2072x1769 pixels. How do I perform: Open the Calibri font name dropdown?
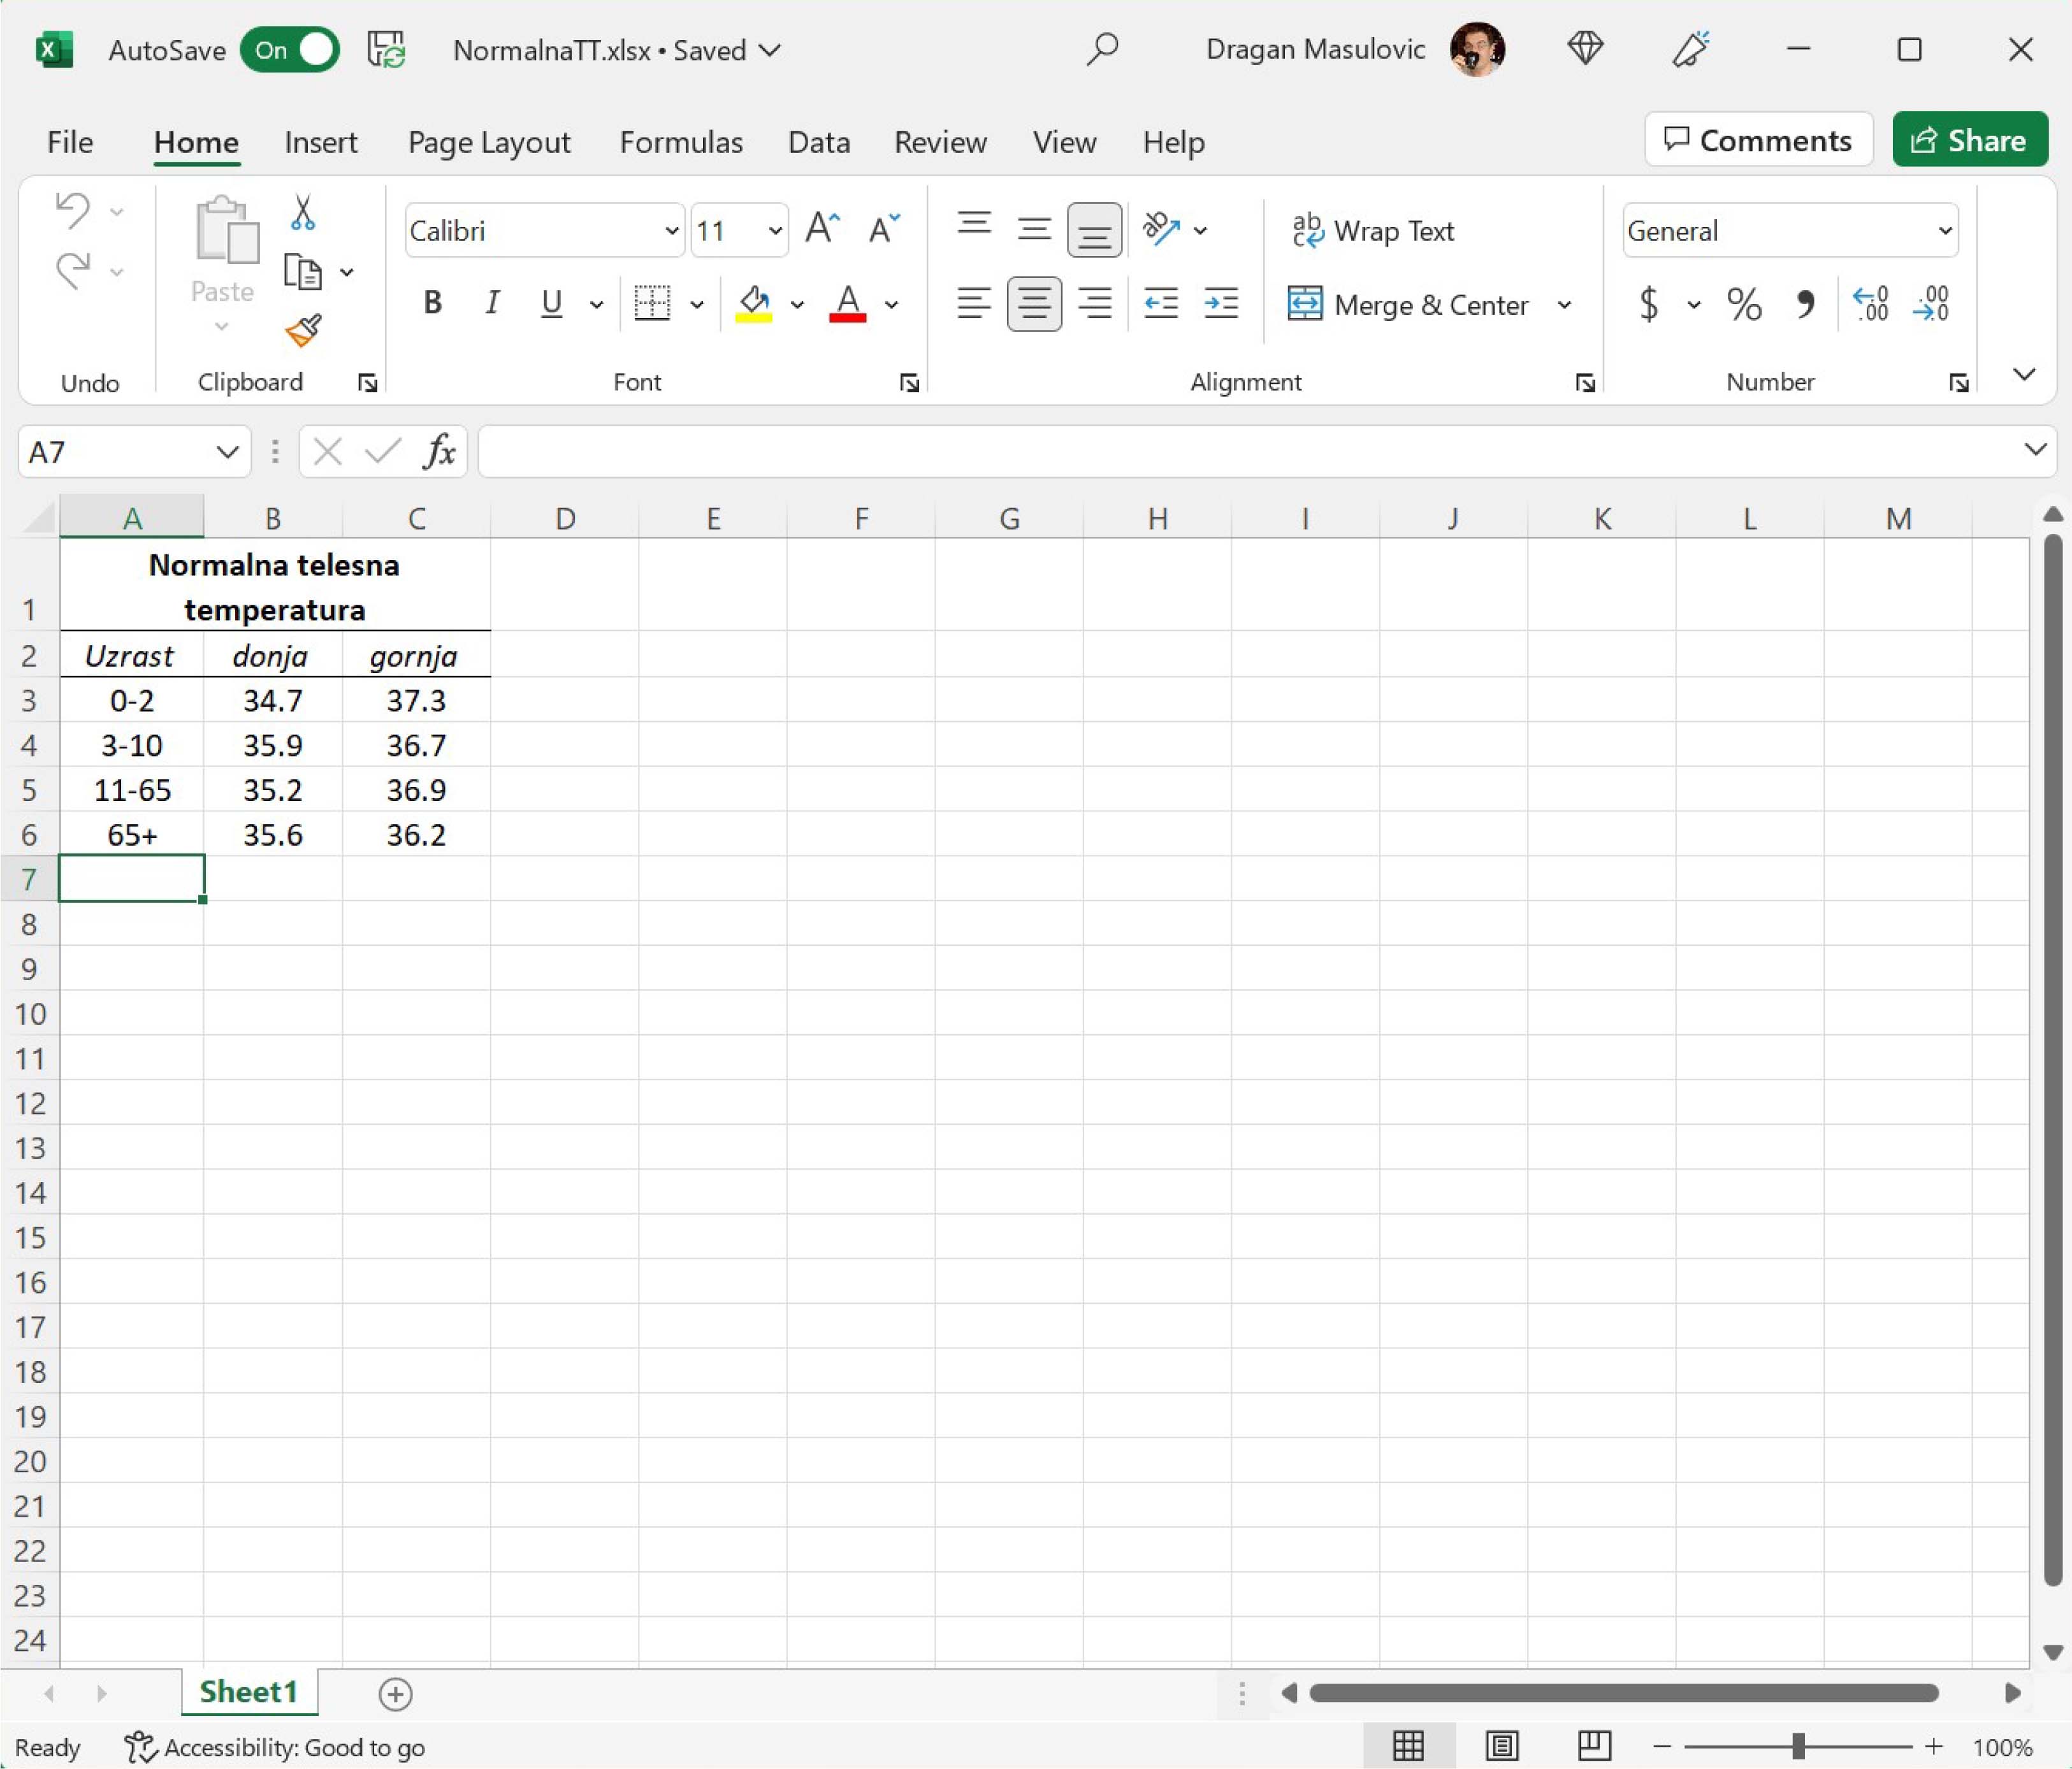(x=671, y=231)
